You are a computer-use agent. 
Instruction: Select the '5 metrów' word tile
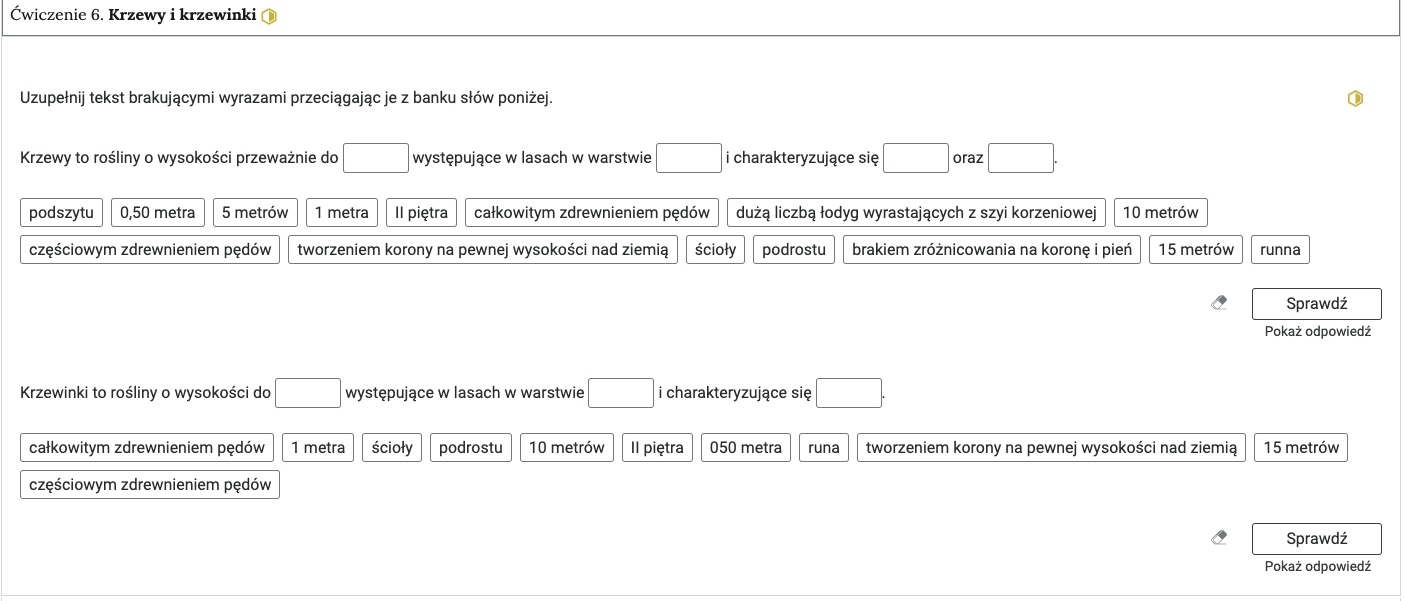pyautogui.click(x=255, y=212)
